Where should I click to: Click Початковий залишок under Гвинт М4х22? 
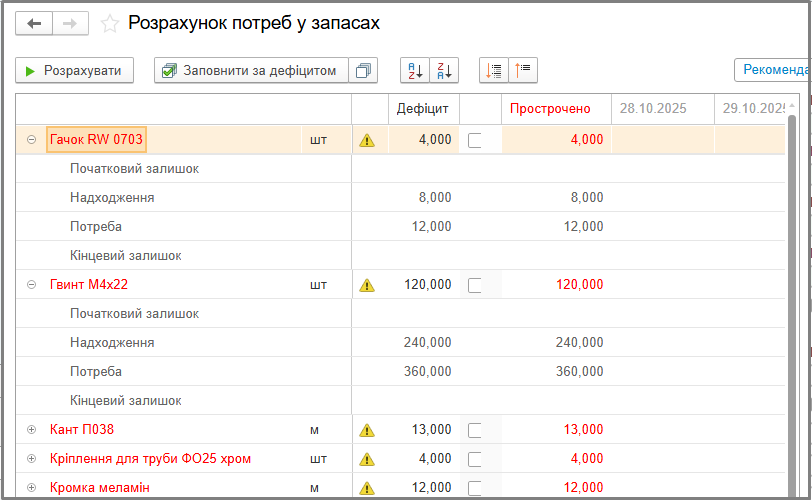(x=134, y=314)
